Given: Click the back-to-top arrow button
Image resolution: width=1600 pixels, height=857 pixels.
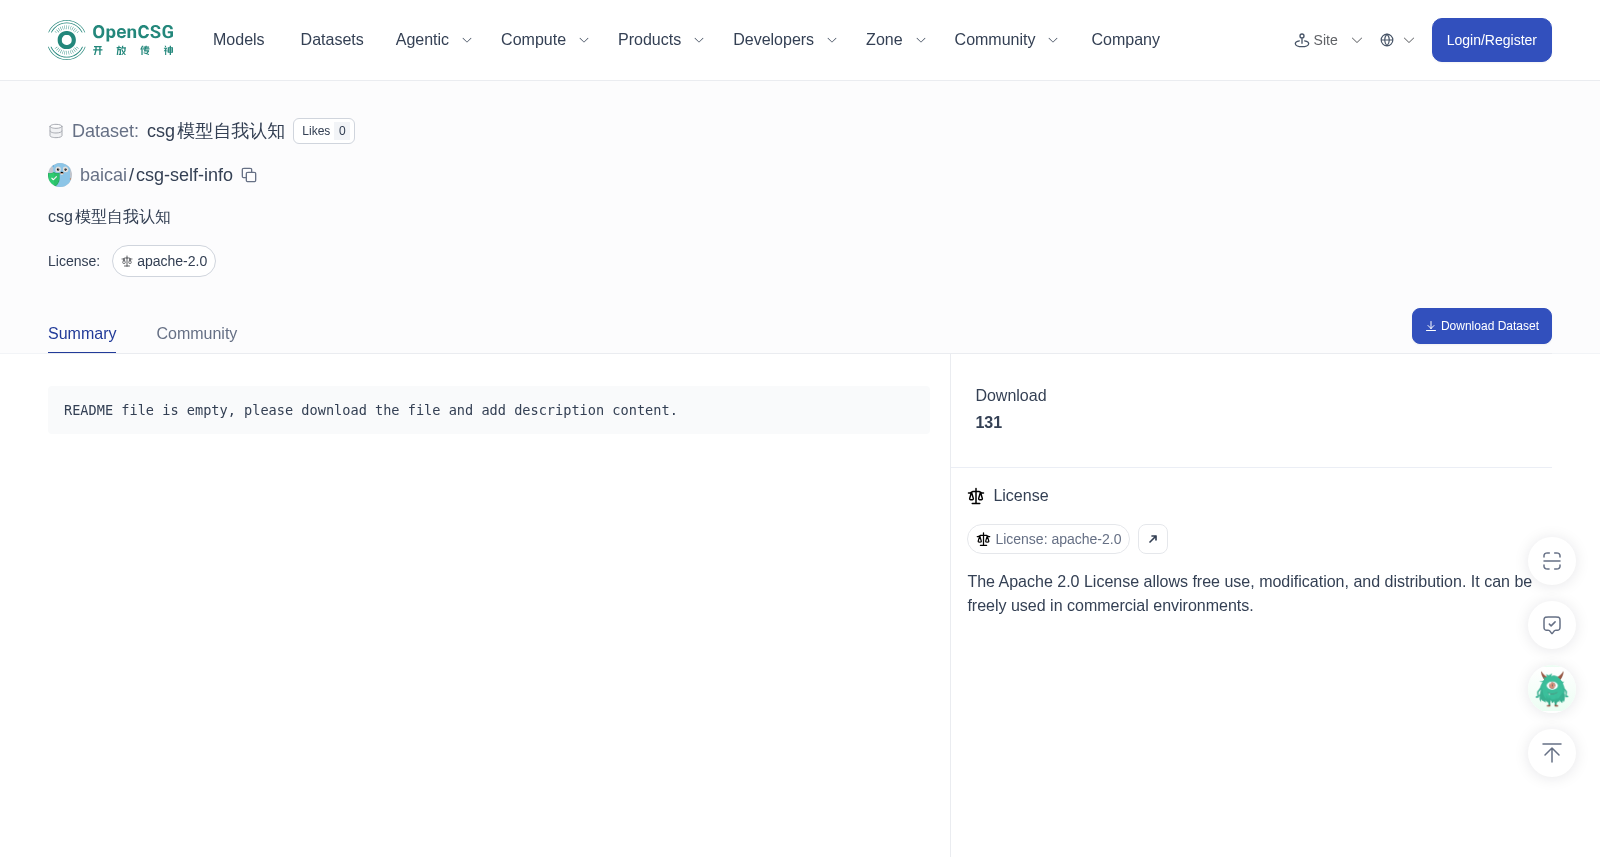Looking at the screenshot, I should [x=1552, y=753].
